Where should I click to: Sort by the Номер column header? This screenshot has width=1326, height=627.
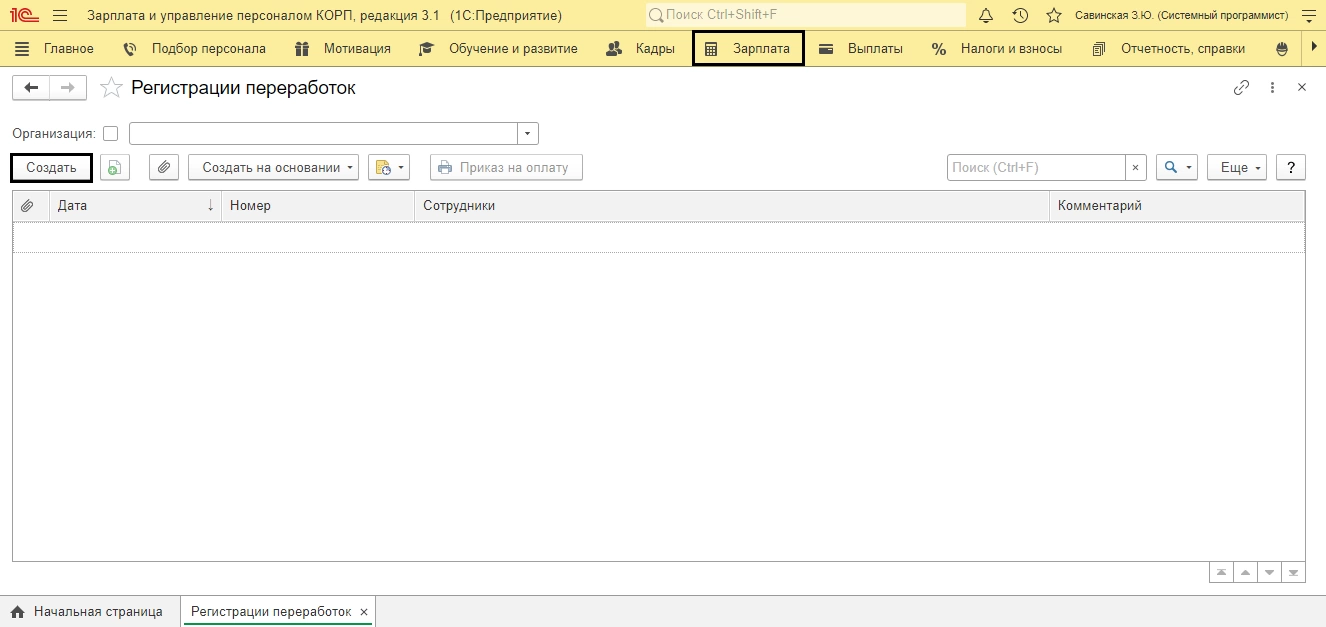318,206
